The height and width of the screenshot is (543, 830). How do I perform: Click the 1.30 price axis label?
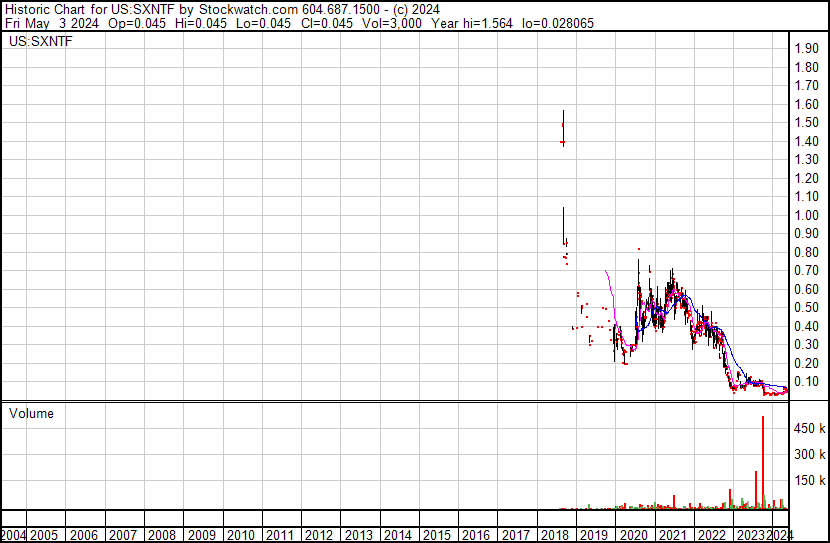(x=806, y=159)
